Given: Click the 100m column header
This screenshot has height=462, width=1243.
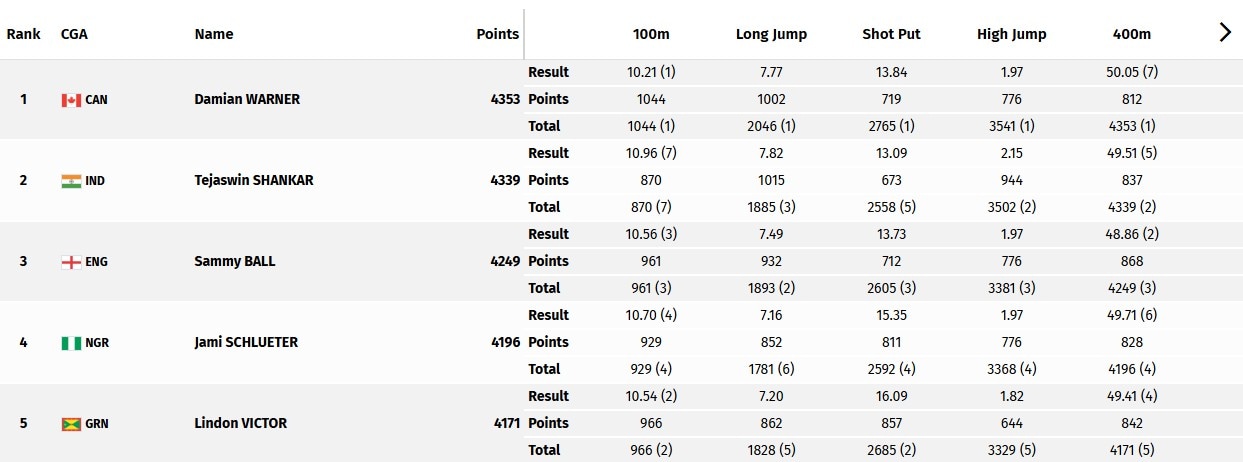Looking at the screenshot, I should [651, 34].
